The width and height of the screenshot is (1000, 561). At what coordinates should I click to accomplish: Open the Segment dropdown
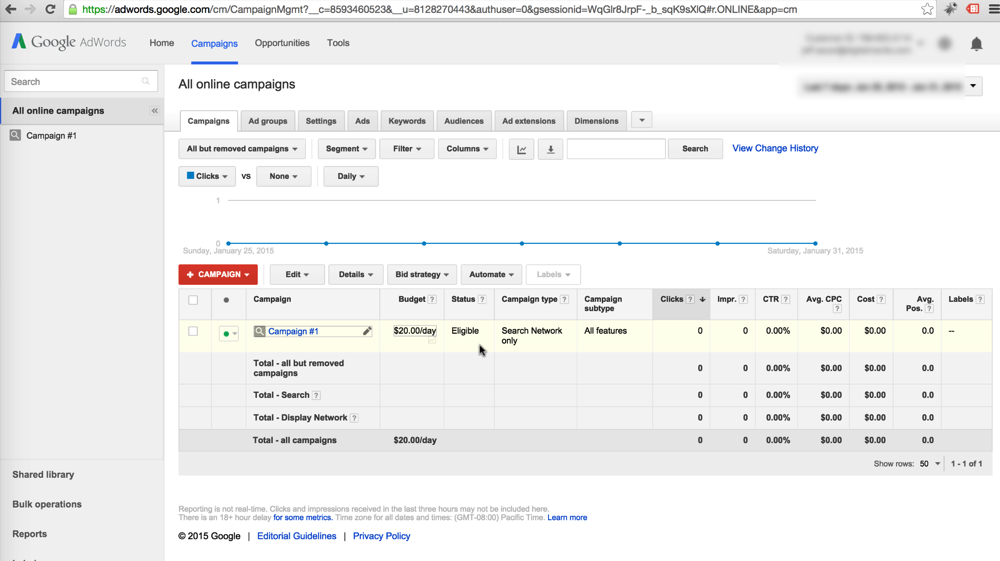point(346,149)
